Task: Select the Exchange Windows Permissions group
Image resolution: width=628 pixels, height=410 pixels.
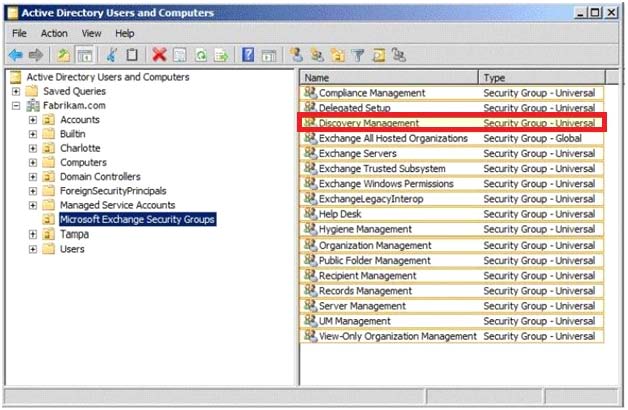Action: [x=452, y=184]
